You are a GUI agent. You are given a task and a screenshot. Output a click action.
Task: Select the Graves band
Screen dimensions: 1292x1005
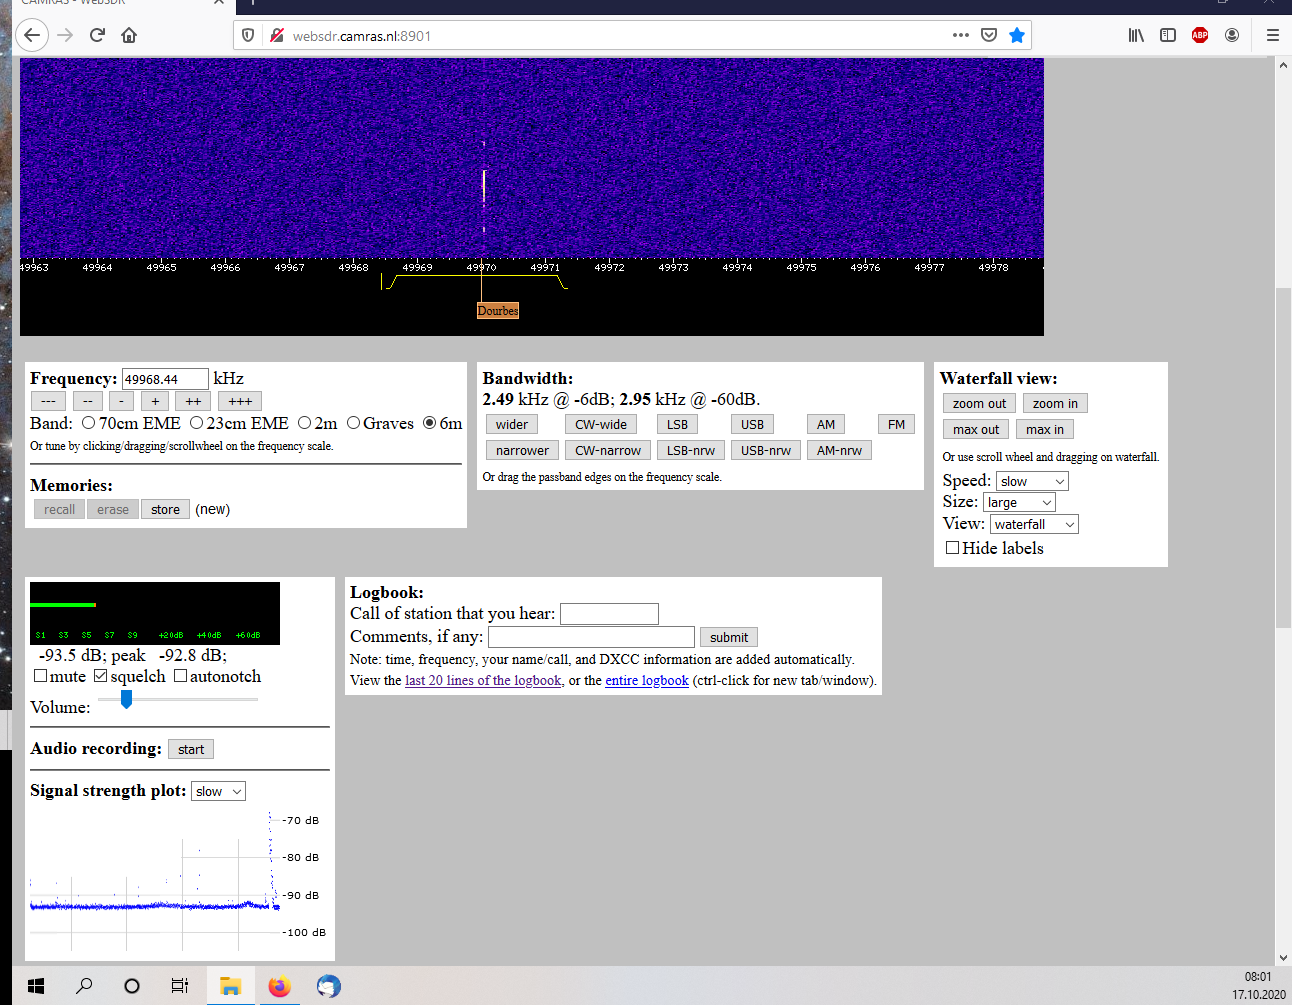coord(353,423)
